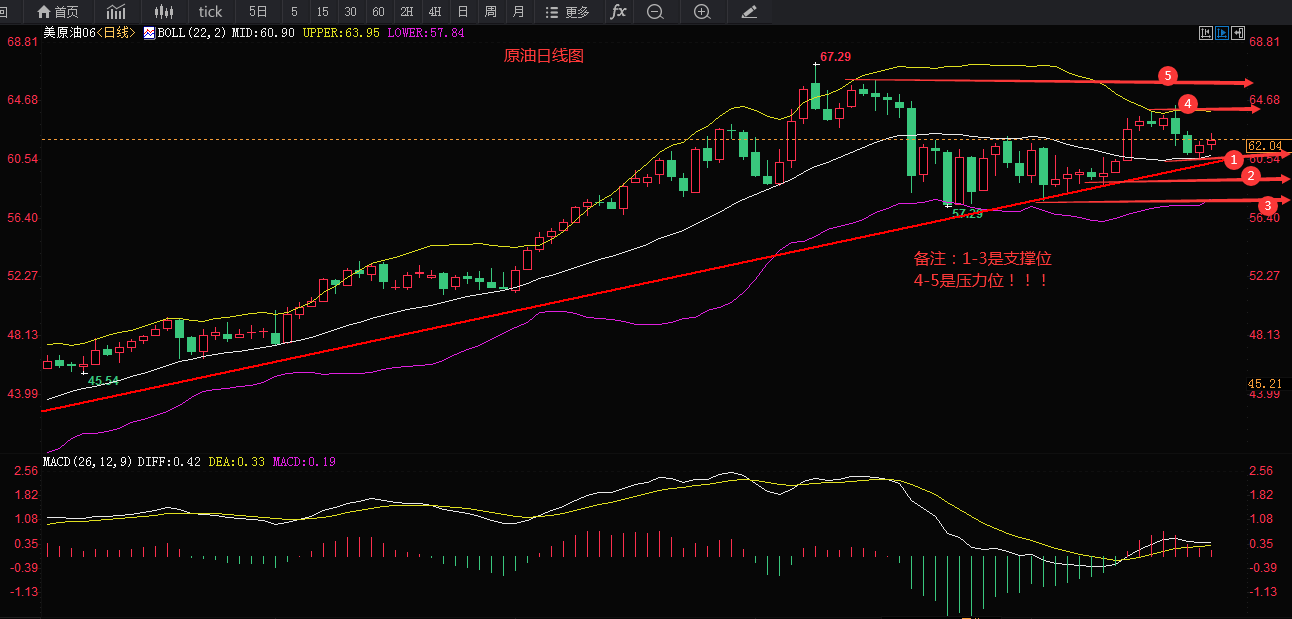Zoom in the chart with plus magnifier
This screenshot has height=619, width=1292.
pyautogui.click(x=702, y=12)
